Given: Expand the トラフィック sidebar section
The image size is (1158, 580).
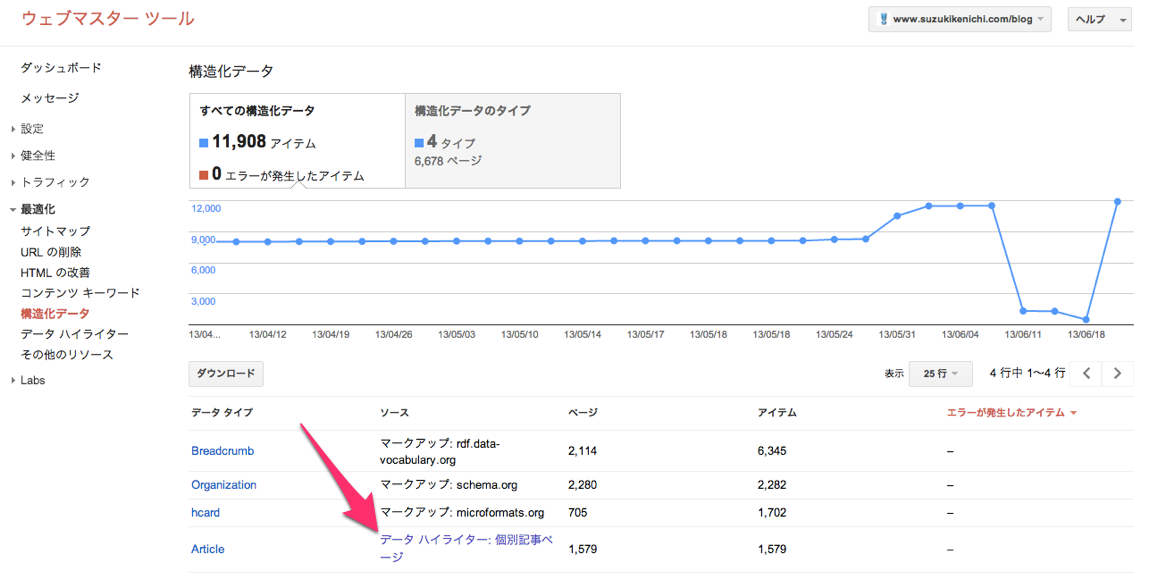Looking at the screenshot, I should pos(50,182).
